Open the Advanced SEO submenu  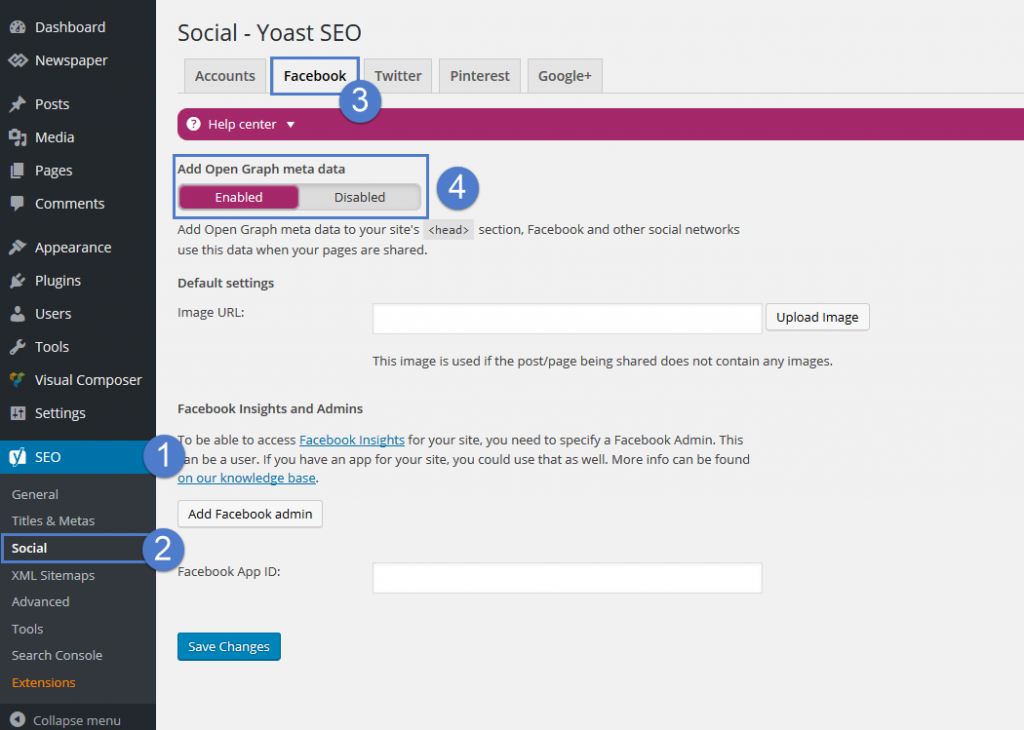(x=40, y=602)
